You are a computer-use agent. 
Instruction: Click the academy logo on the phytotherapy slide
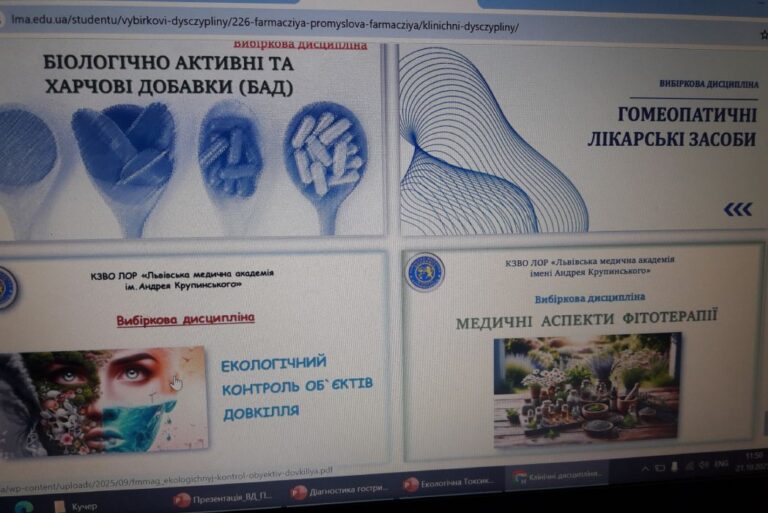pyautogui.click(x=425, y=272)
